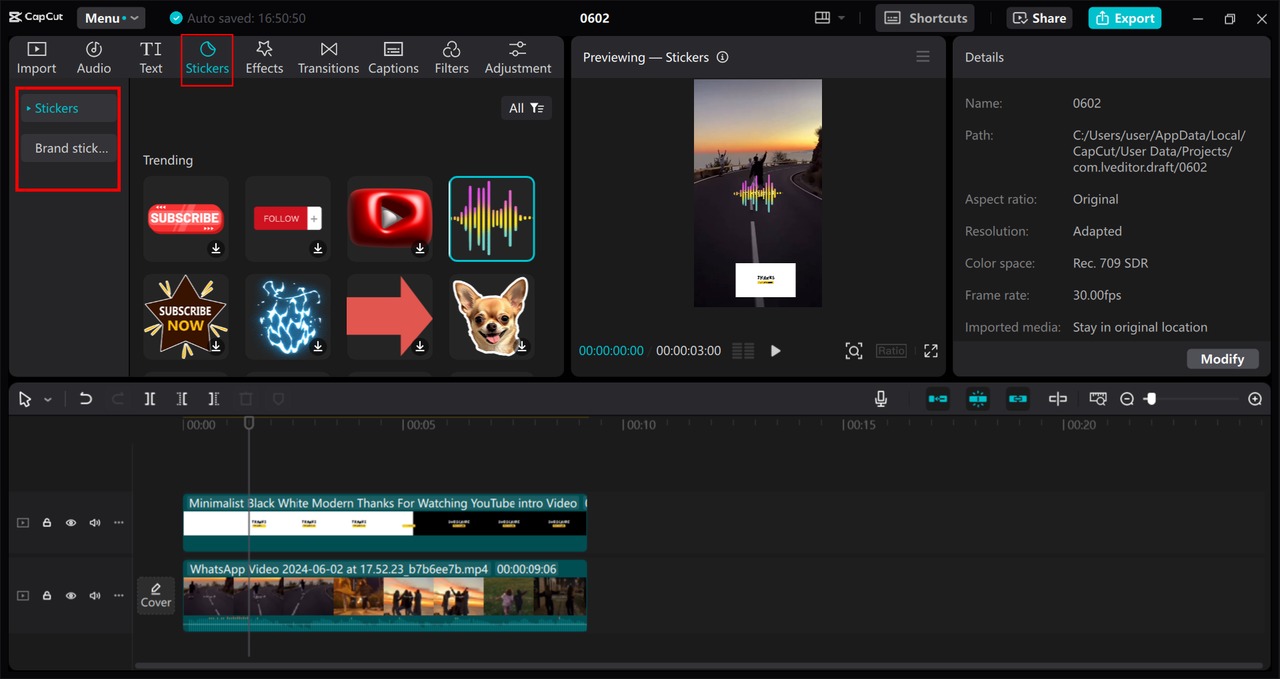This screenshot has height=679, width=1280.
Task: Open the Import tab
Action: coord(36,58)
